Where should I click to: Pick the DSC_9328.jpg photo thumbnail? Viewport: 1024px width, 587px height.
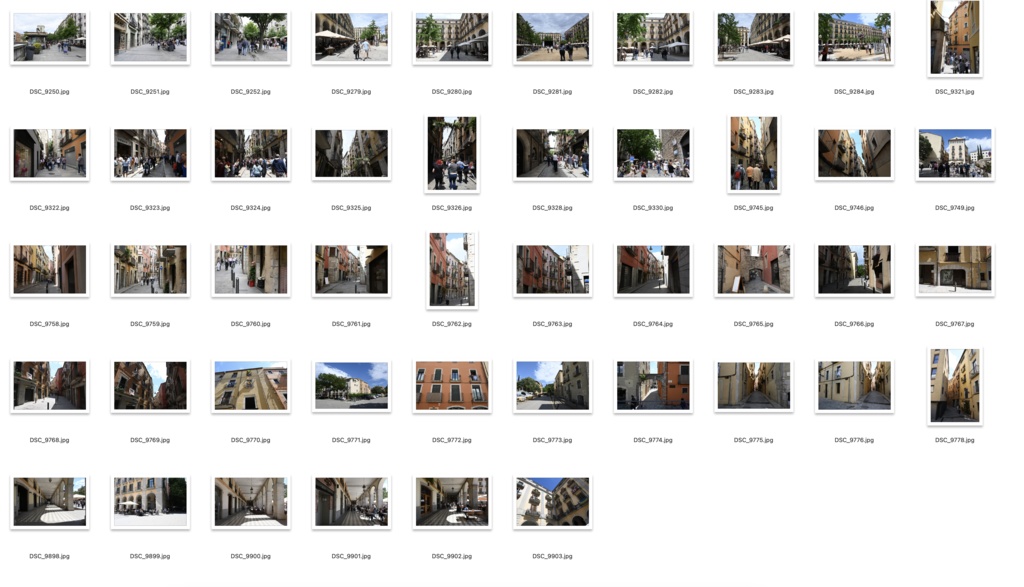(x=552, y=154)
